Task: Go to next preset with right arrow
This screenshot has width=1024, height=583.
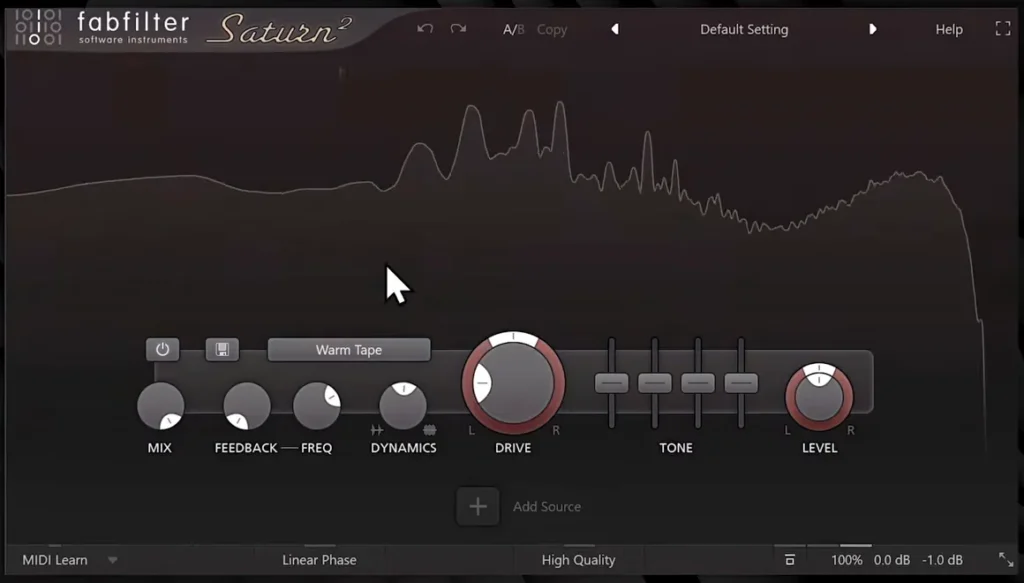Action: pos(872,29)
